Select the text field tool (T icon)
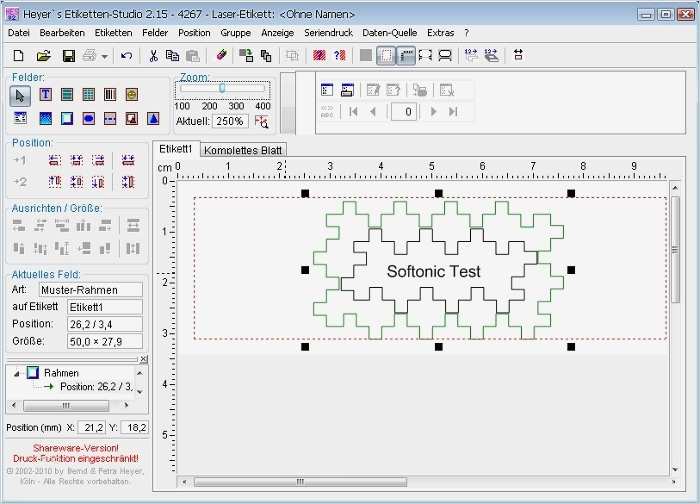The image size is (700, 504). click(45, 95)
